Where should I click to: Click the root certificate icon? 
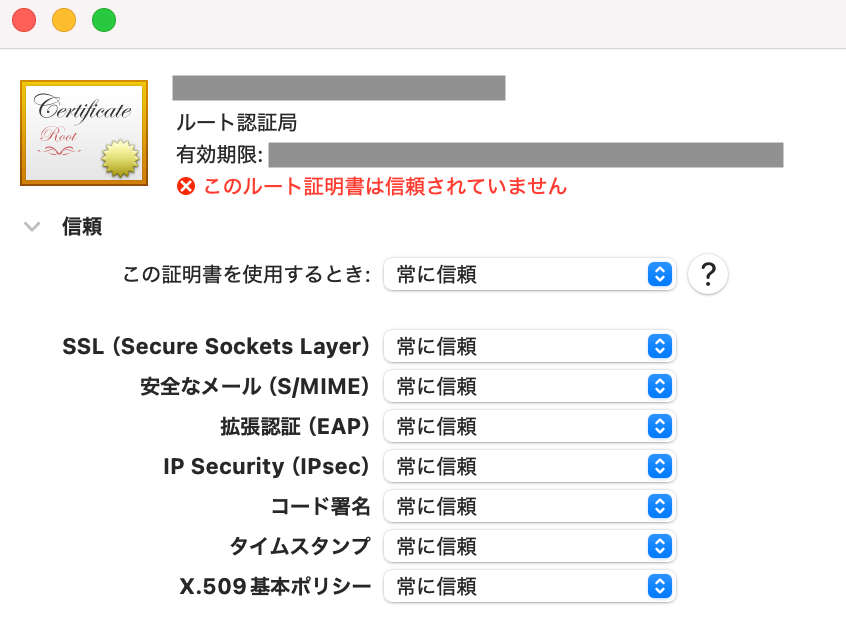pos(84,133)
